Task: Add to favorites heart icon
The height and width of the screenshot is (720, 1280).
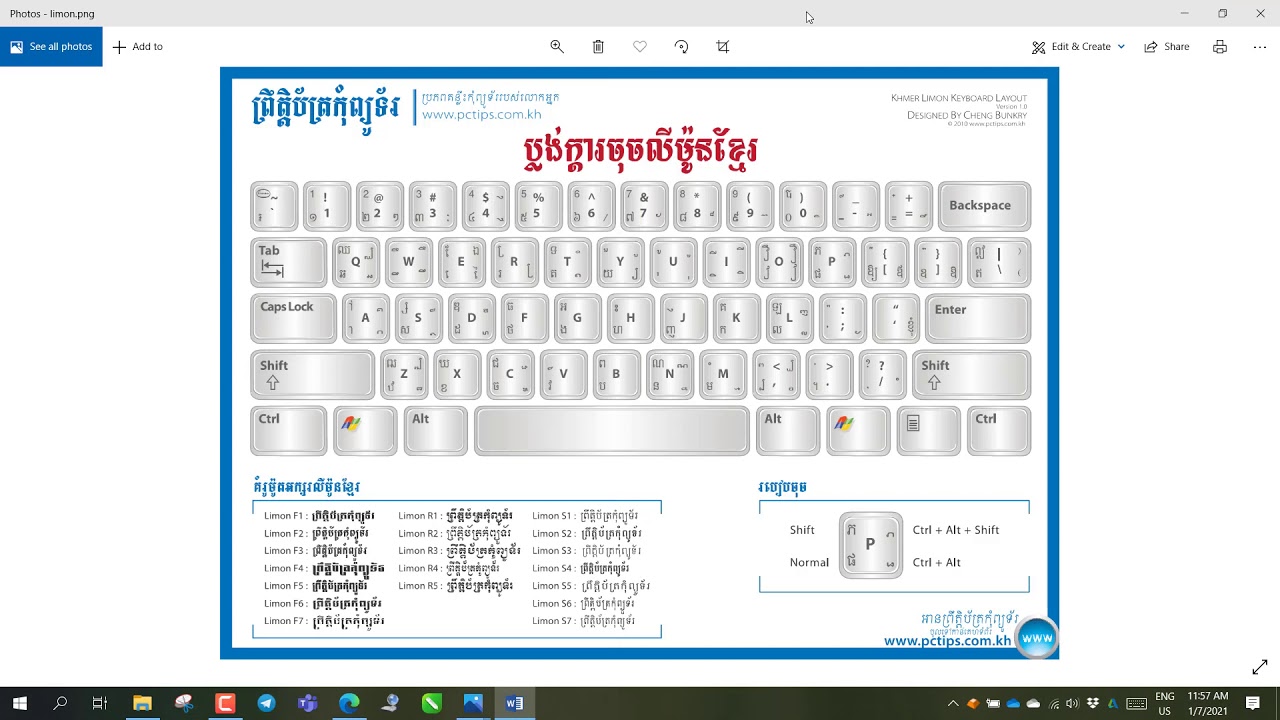Action: tap(640, 47)
